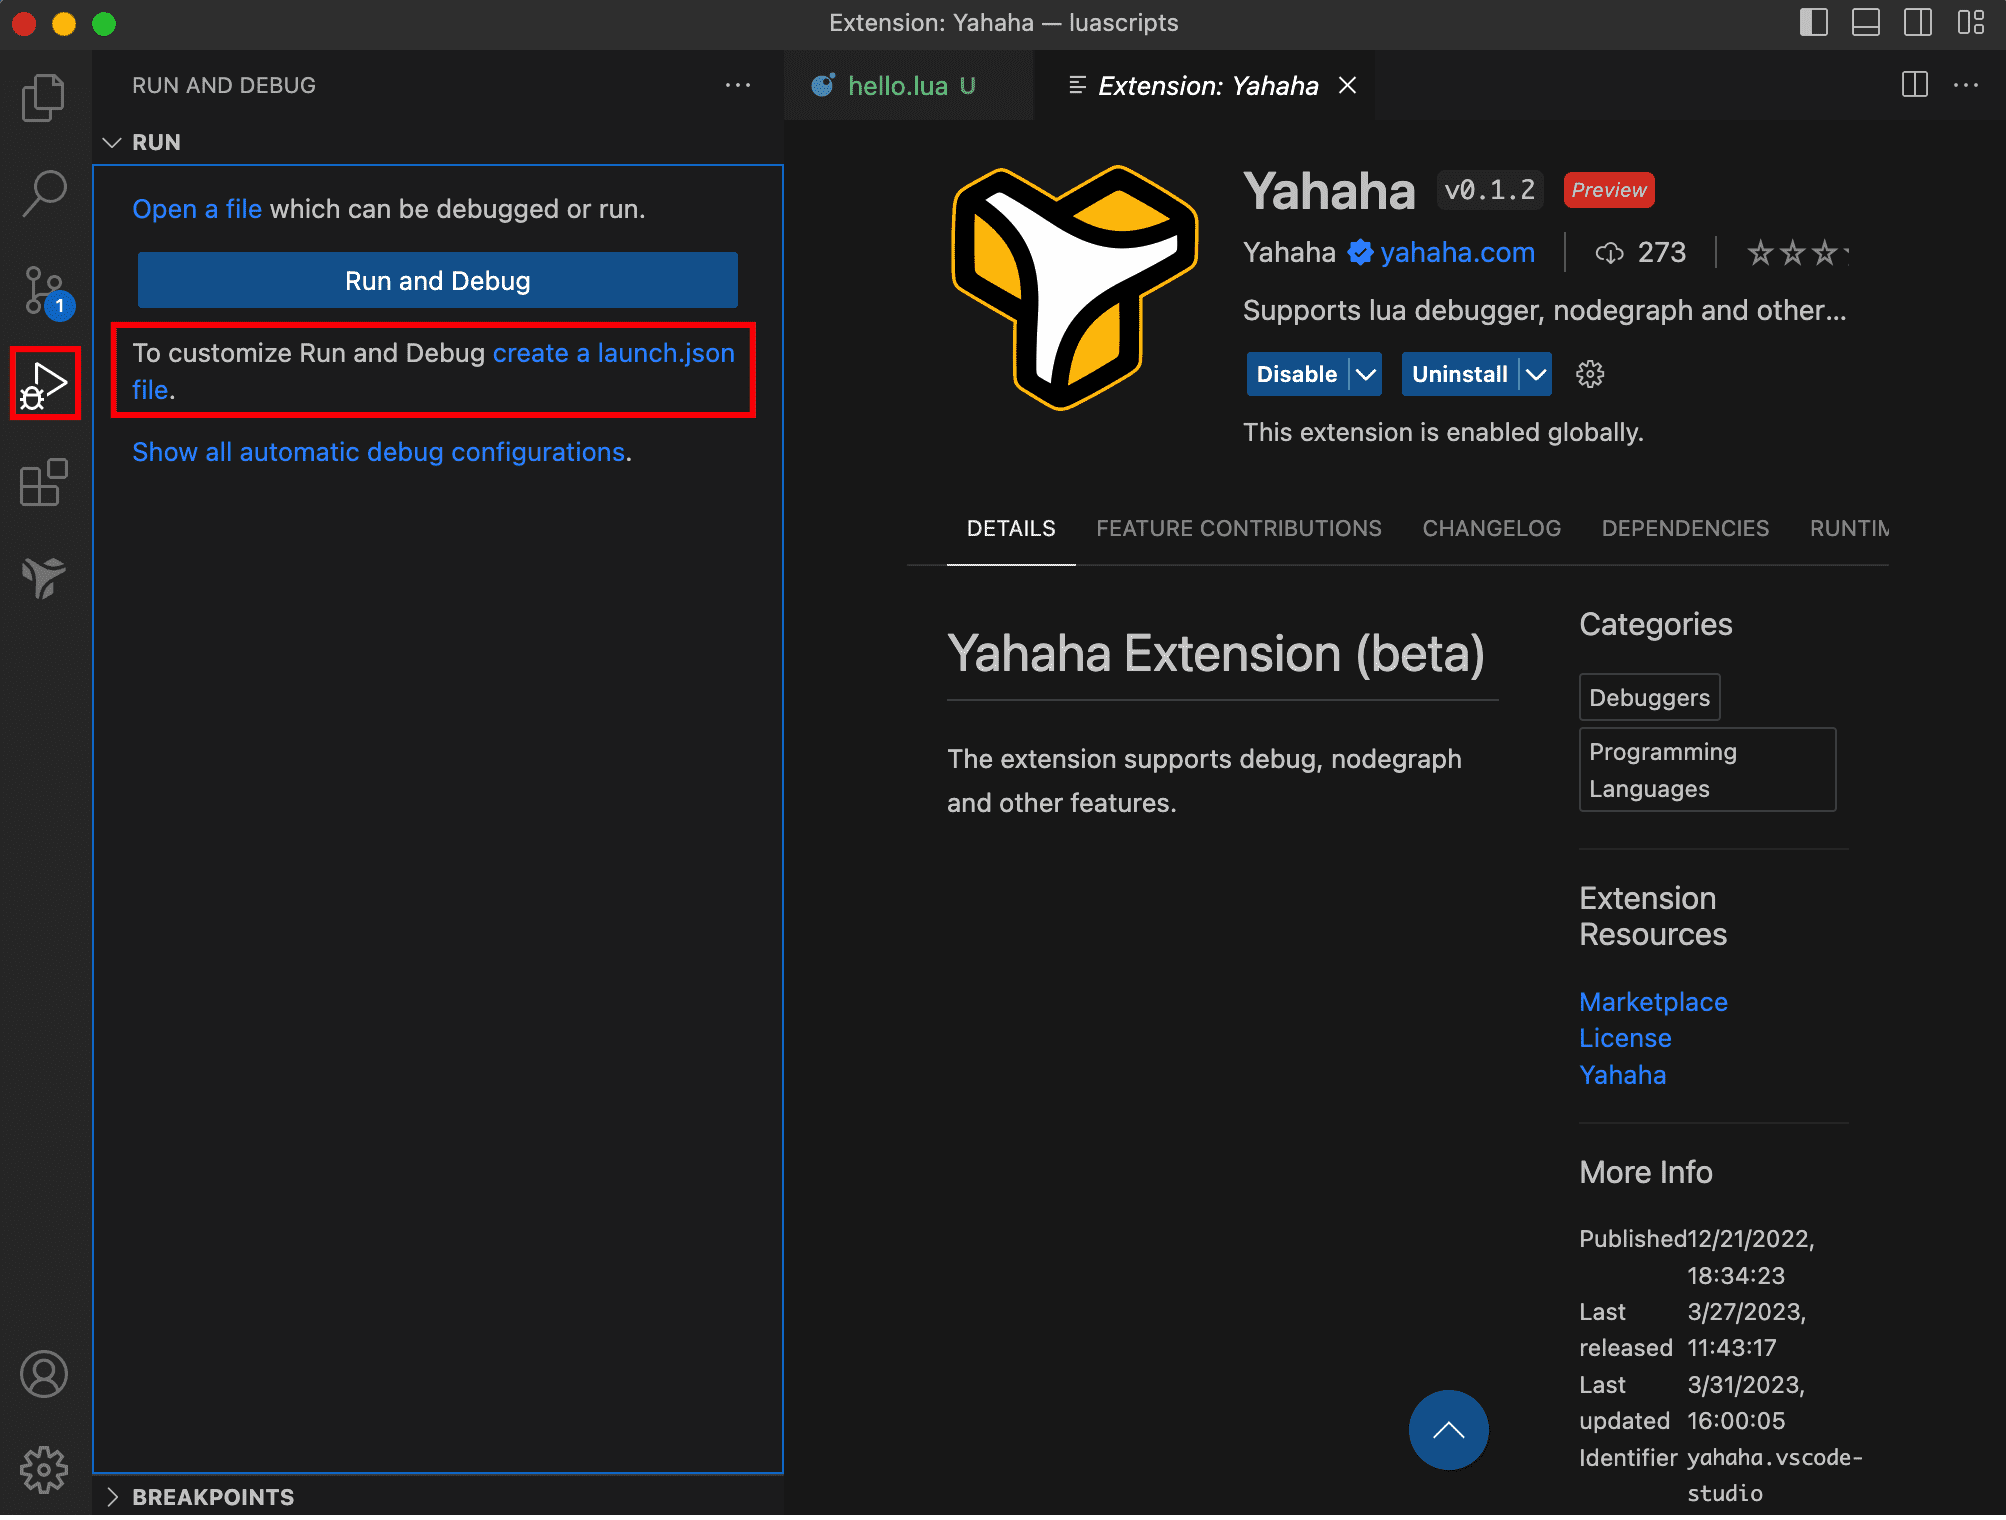Open the CHANGELOG tab
This screenshot has width=2006, height=1520.
1491,528
